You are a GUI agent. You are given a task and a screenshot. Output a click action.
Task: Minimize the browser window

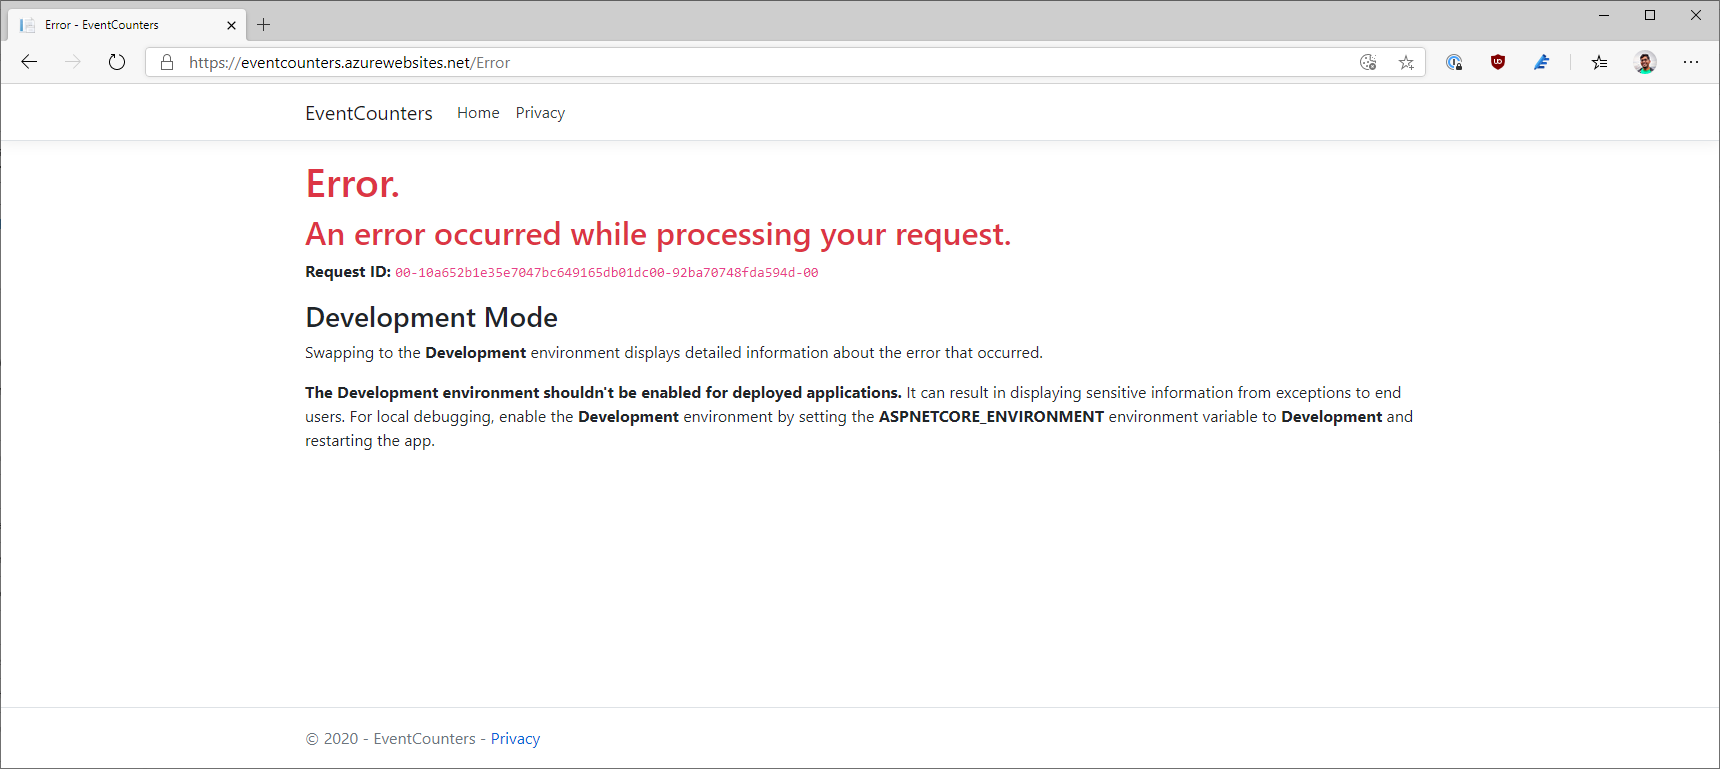pos(1604,15)
